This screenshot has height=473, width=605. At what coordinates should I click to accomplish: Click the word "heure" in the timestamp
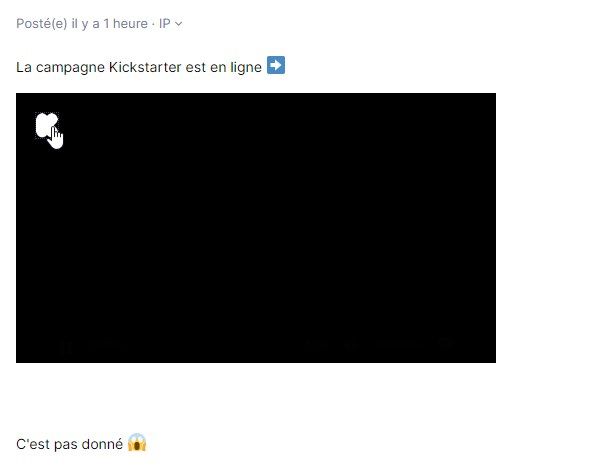(x=130, y=24)
